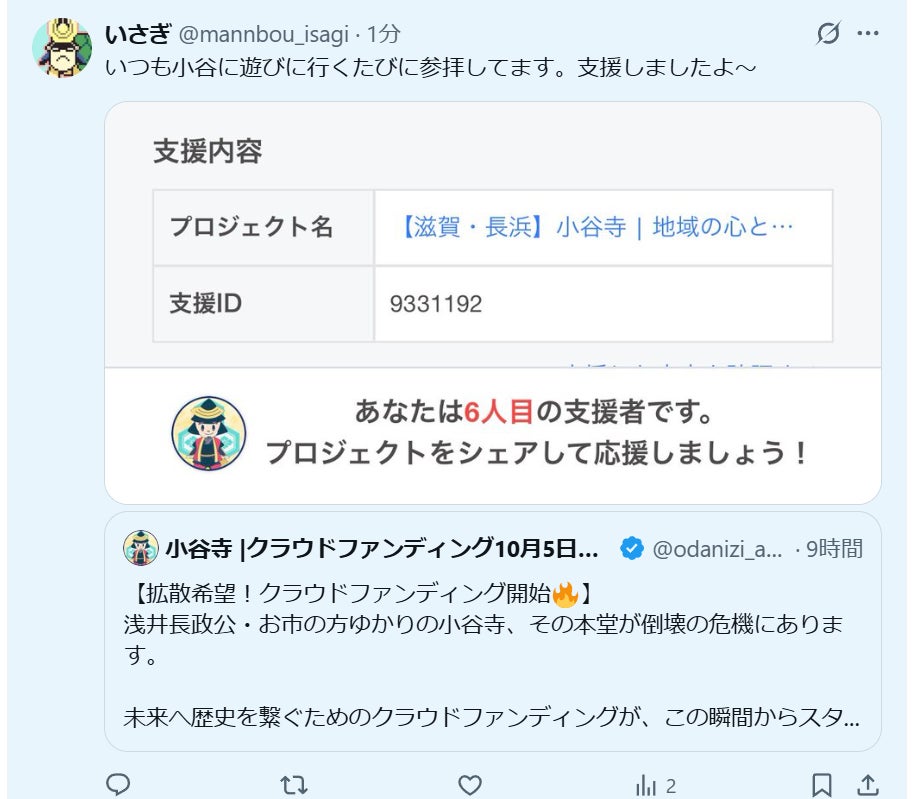Screen dimensions: 912x799
Task: Like the tweet with heart icon
Action: (x=469, y=785)
